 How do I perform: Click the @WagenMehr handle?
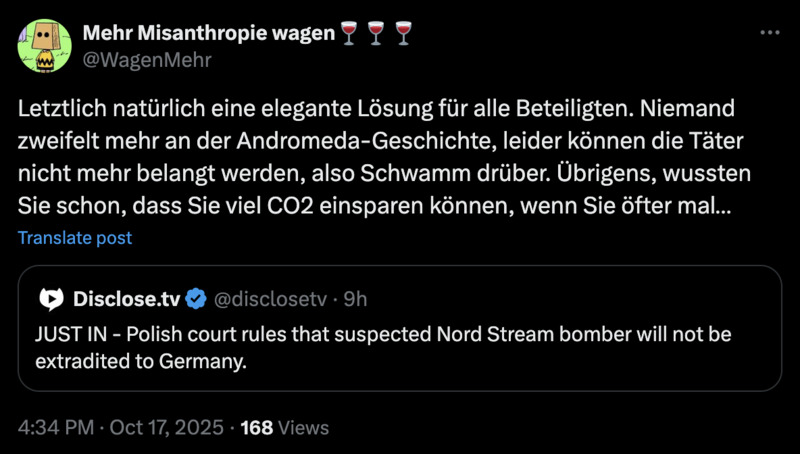(x=146, y=59)
